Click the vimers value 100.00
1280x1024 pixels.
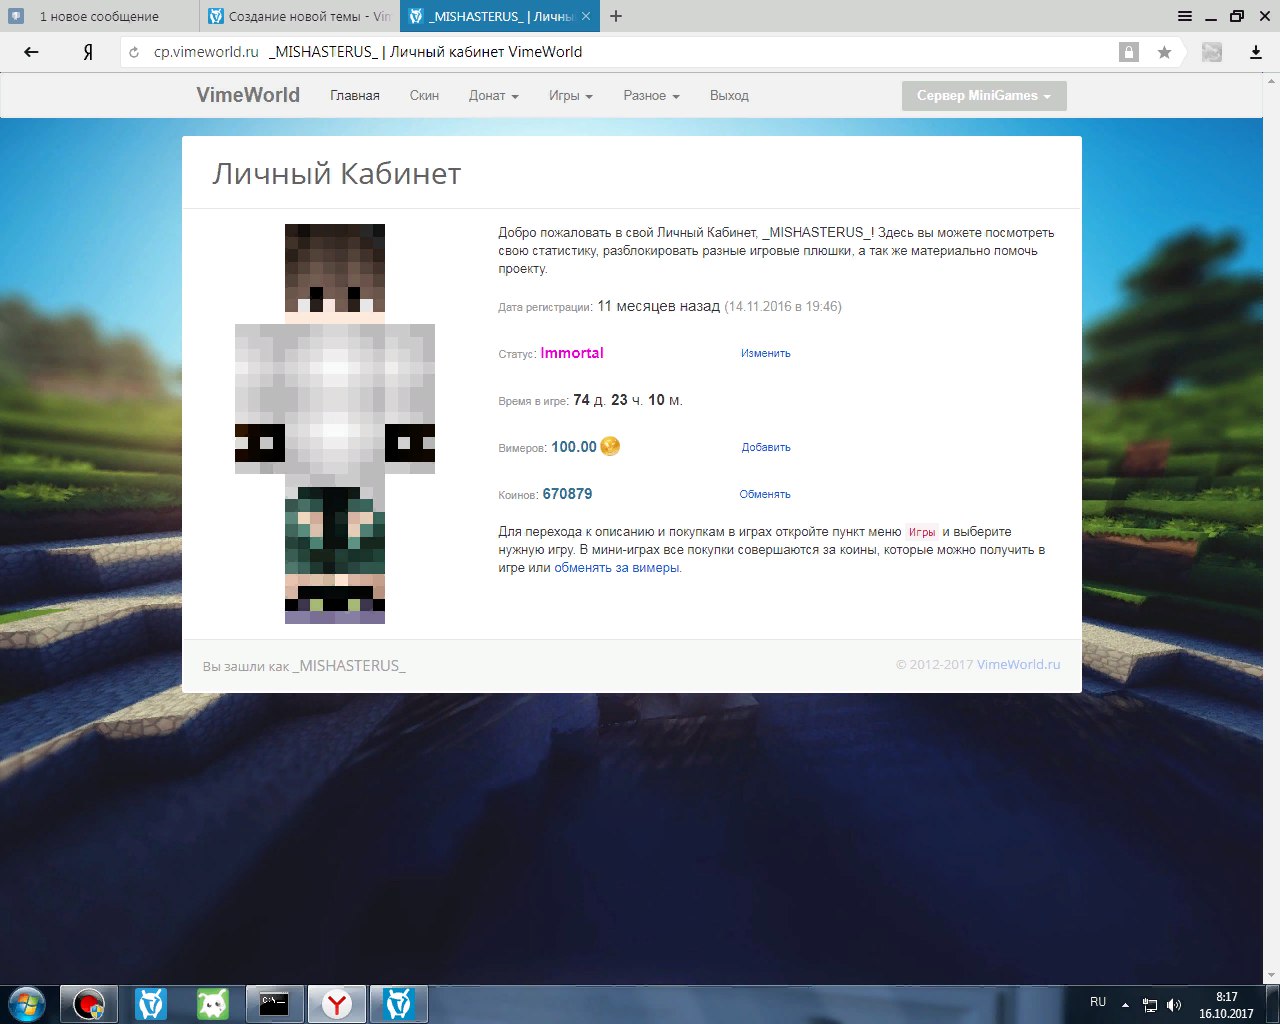(x=574, y=447)
